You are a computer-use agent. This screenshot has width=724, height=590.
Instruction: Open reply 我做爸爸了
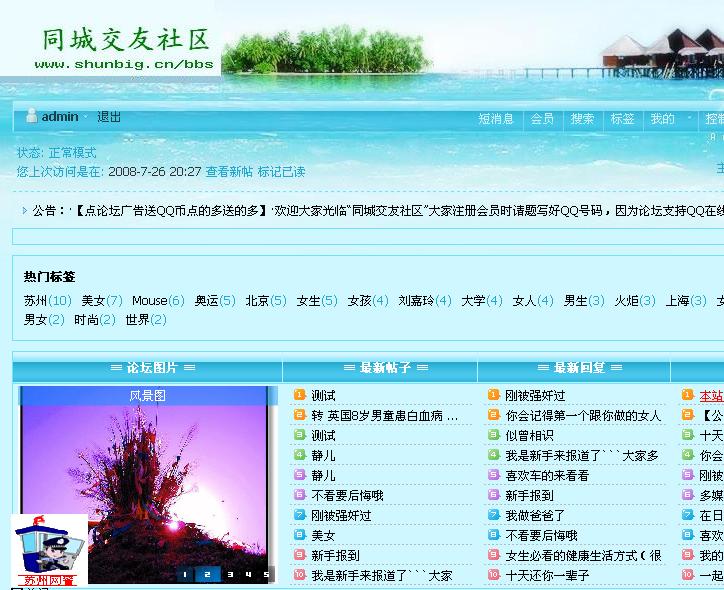[535, 516]
